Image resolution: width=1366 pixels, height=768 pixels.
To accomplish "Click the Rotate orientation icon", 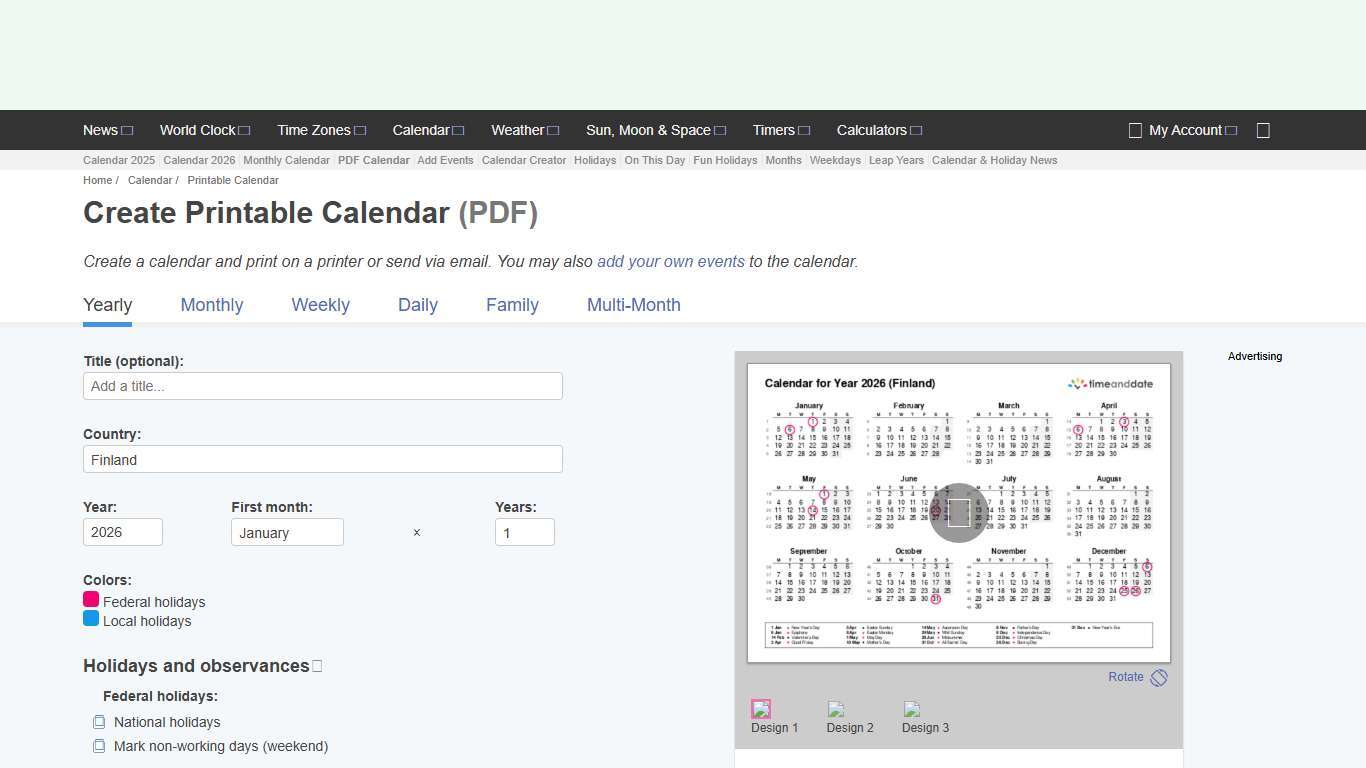I will pos(1159,677).
